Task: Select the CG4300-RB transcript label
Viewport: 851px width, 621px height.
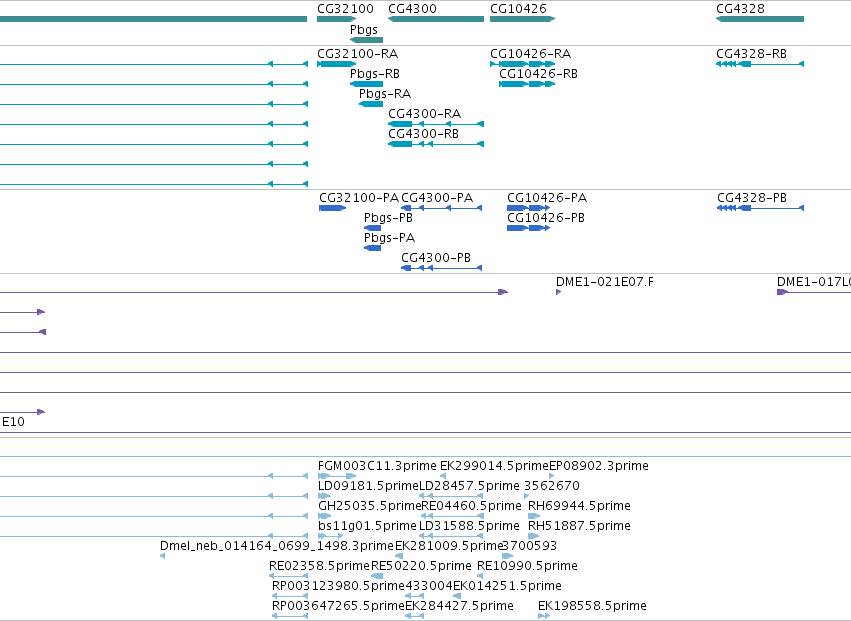Action: 423,134
